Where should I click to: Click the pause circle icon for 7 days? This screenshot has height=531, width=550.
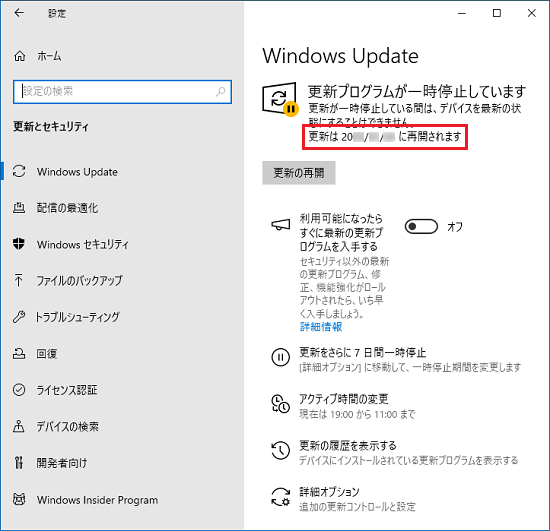(x=280, y=357)
